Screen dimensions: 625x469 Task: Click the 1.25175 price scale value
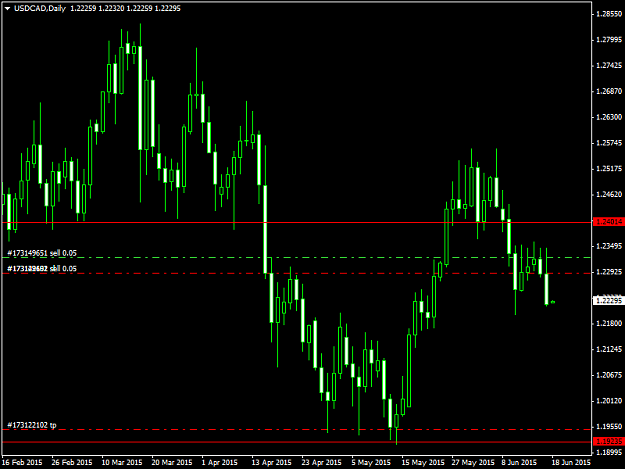click(x=609, y=169)
